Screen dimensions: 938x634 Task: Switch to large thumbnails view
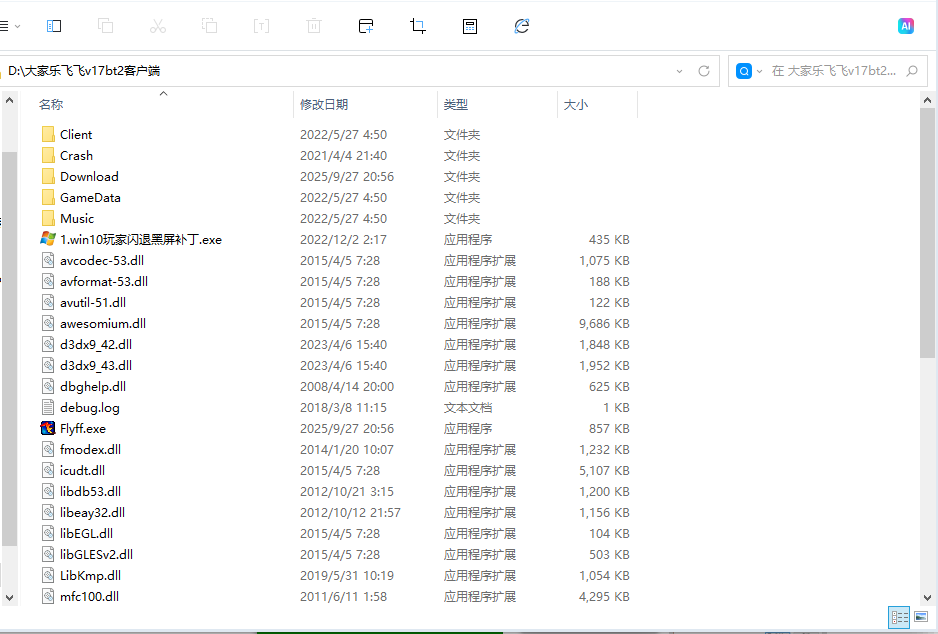[x=921, y=618]
